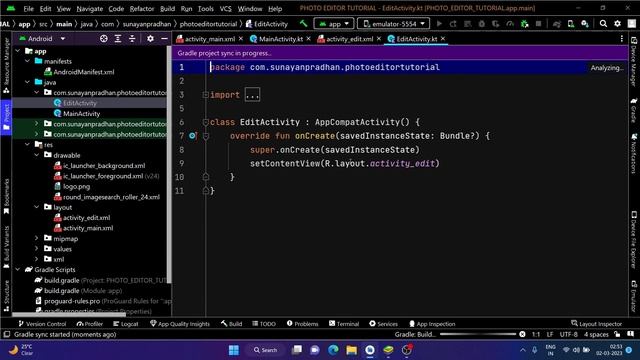Screen dimensions: 640x360
Task: Collapse the manifests folder
Action: point(27,61)
